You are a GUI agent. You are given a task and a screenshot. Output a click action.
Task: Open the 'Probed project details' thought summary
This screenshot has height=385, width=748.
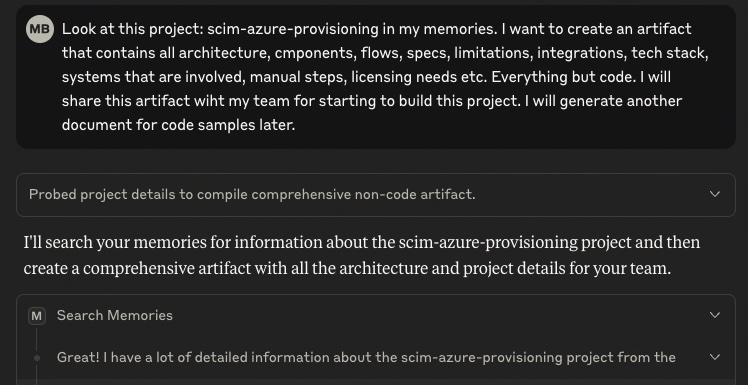pyautogui.click(x=376, y=195)
